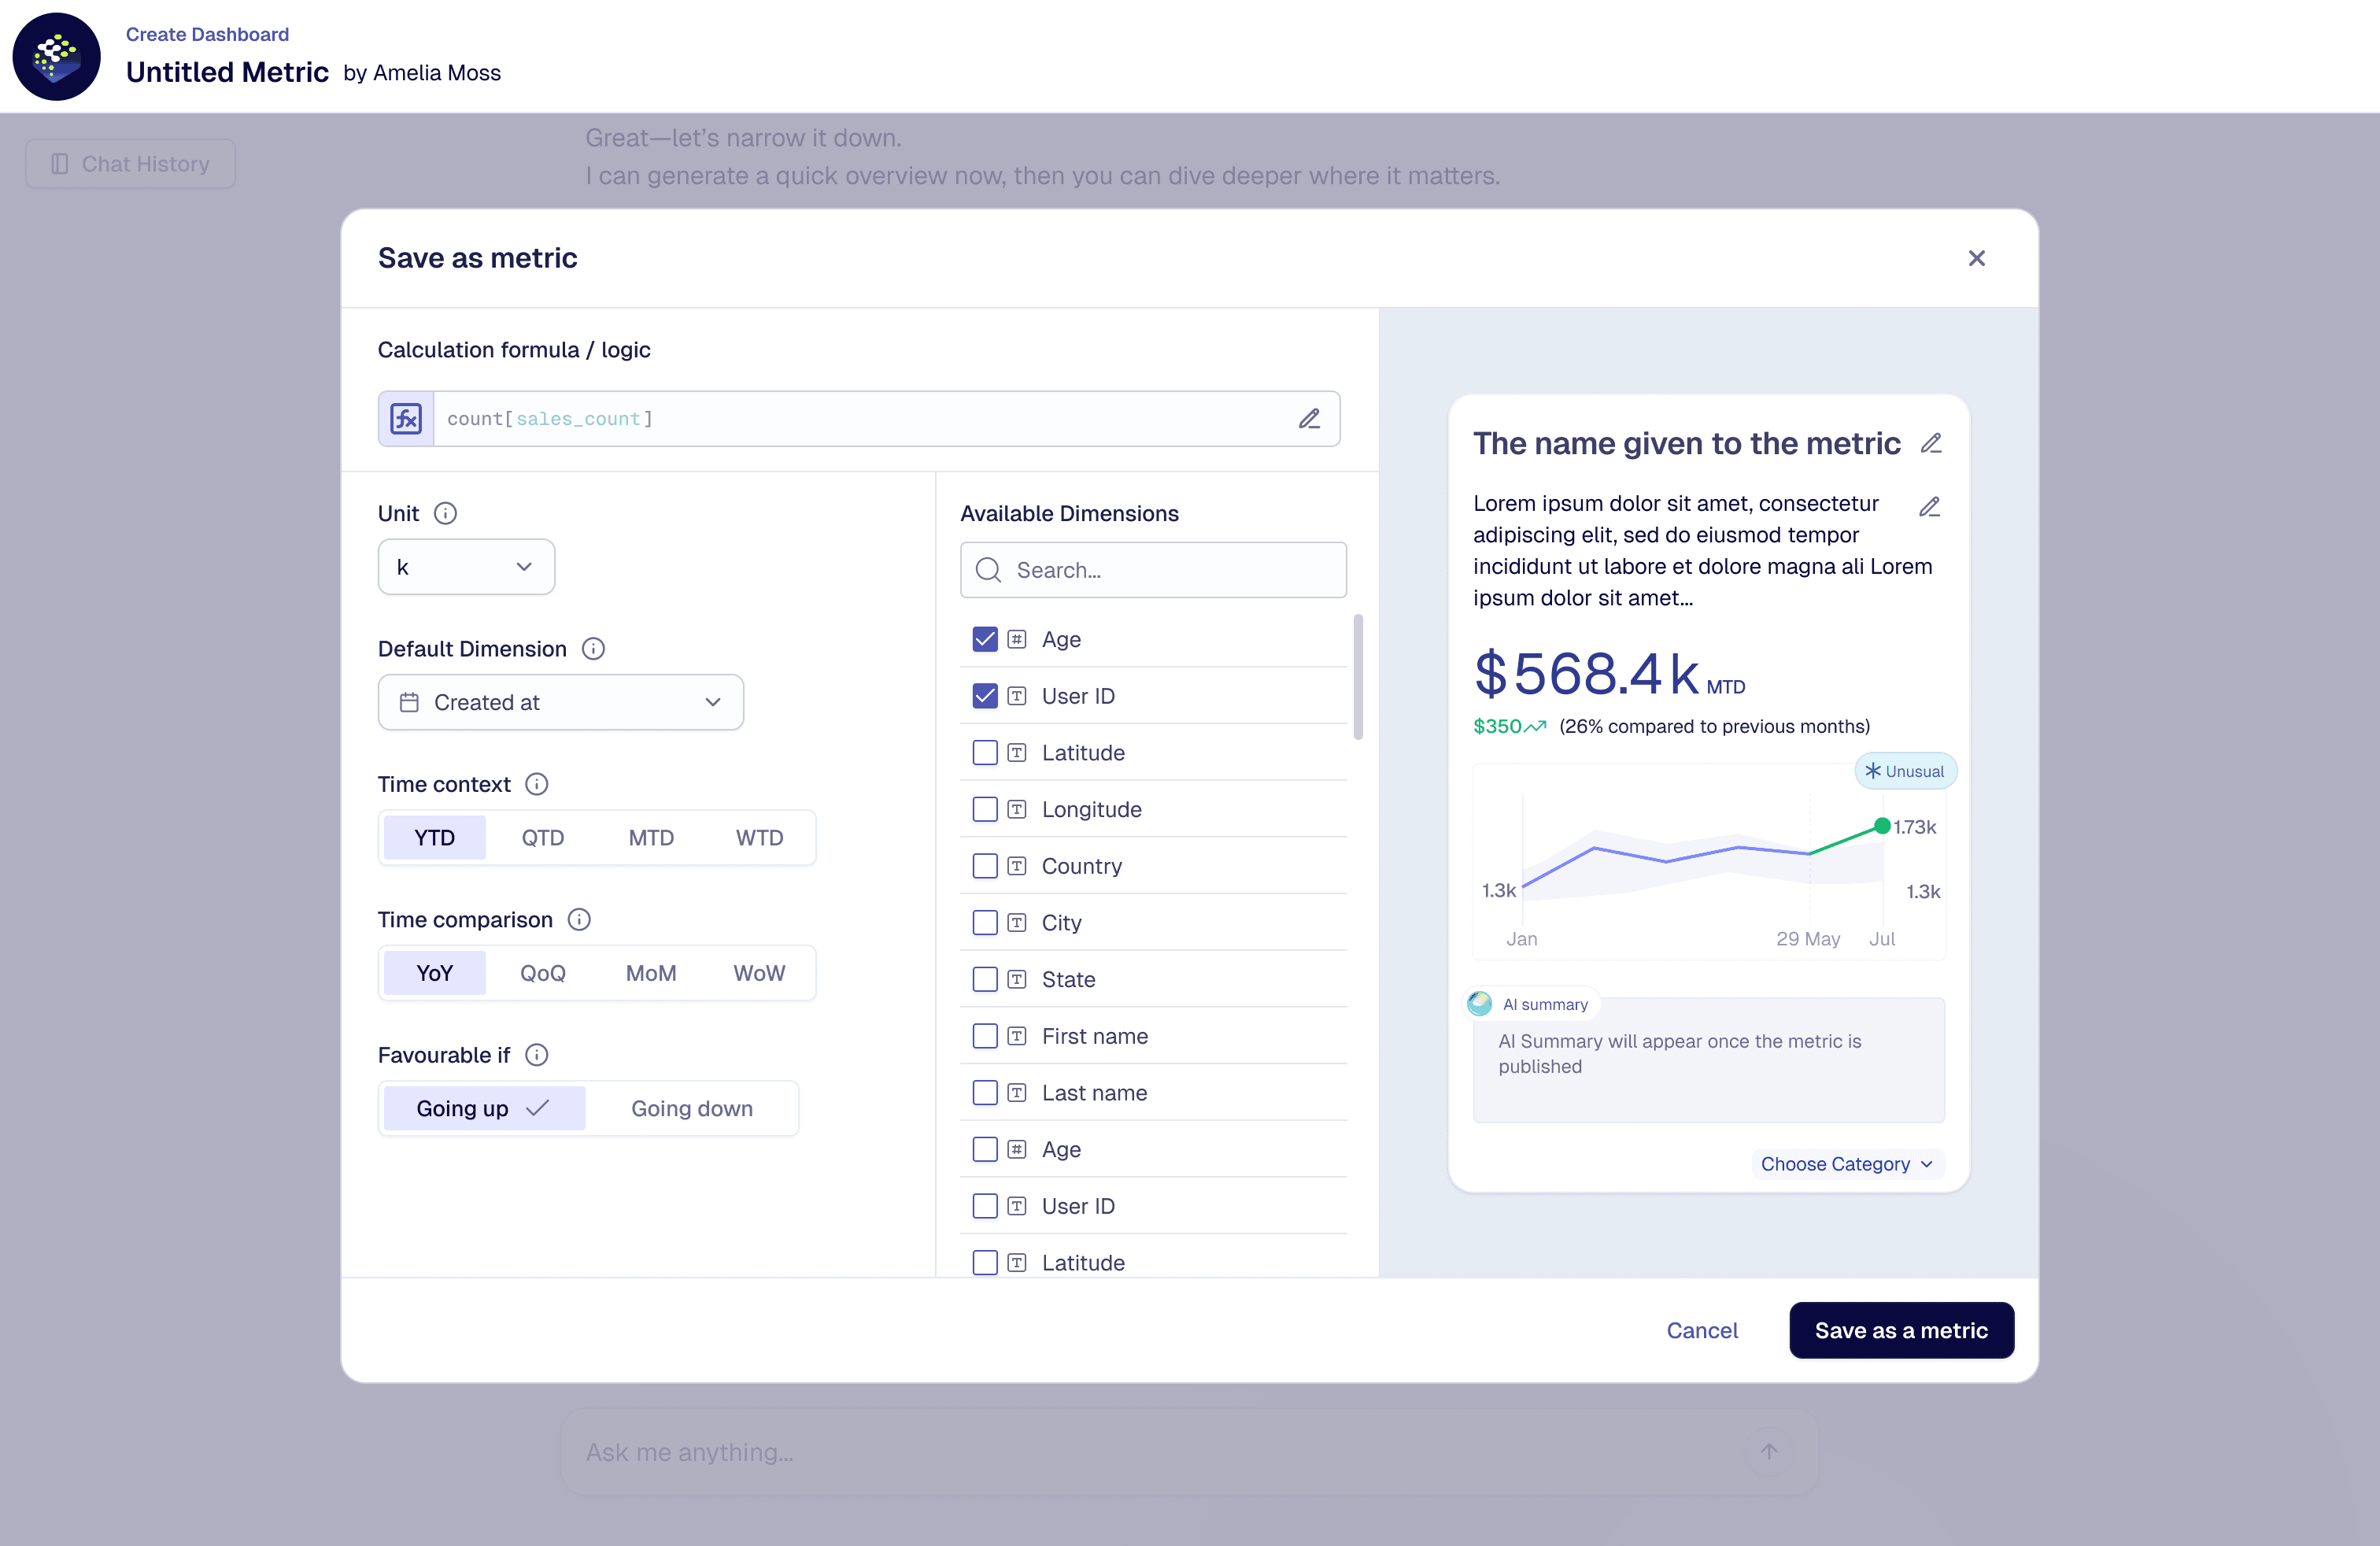The image size is (2380, 1546).
Task: Click the Time context info icon
Action: (537, 784)
